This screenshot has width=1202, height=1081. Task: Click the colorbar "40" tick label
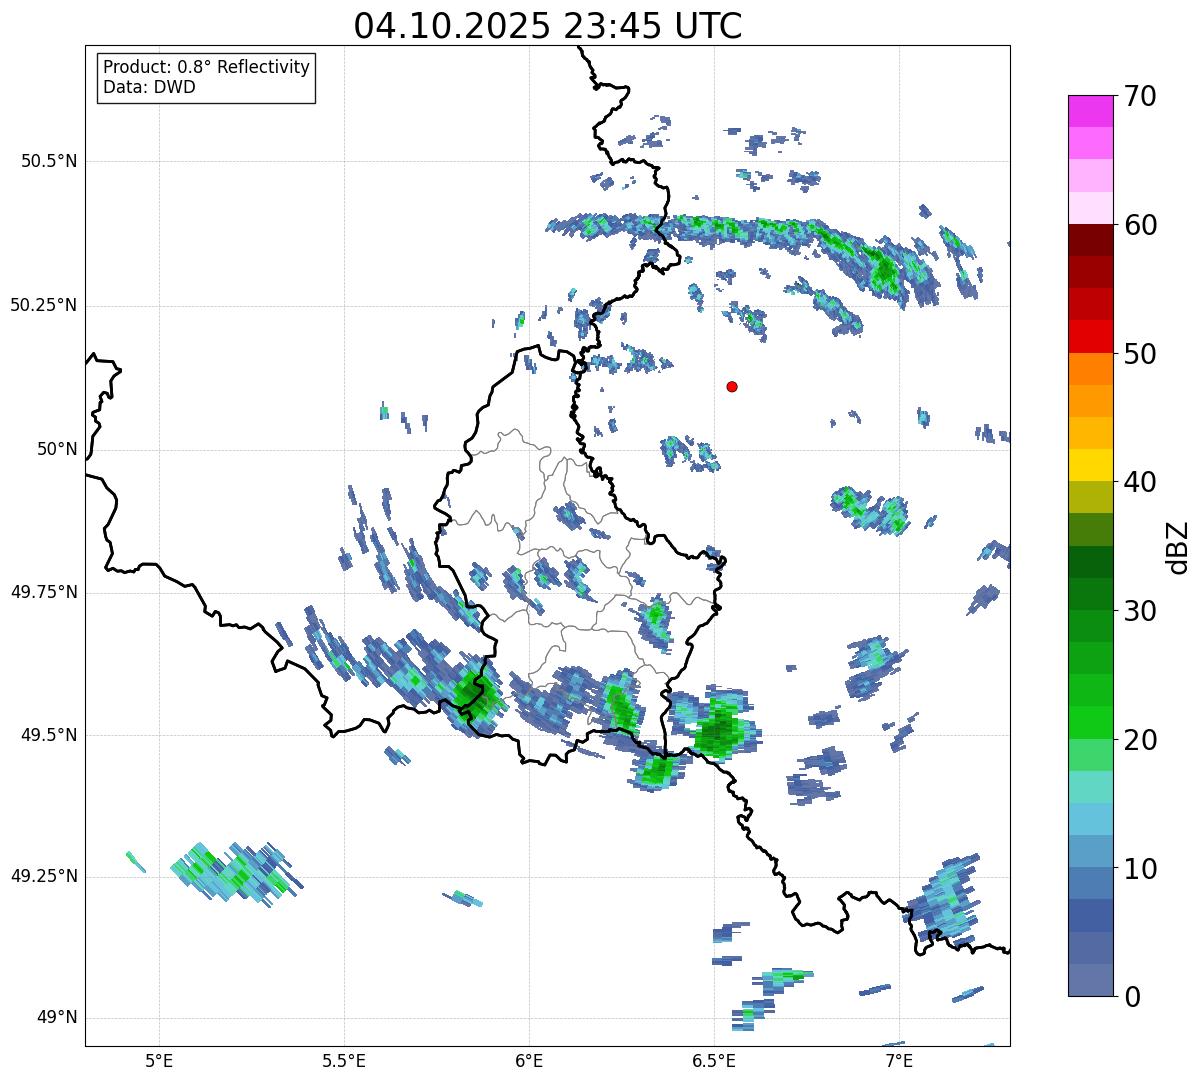1140,482
